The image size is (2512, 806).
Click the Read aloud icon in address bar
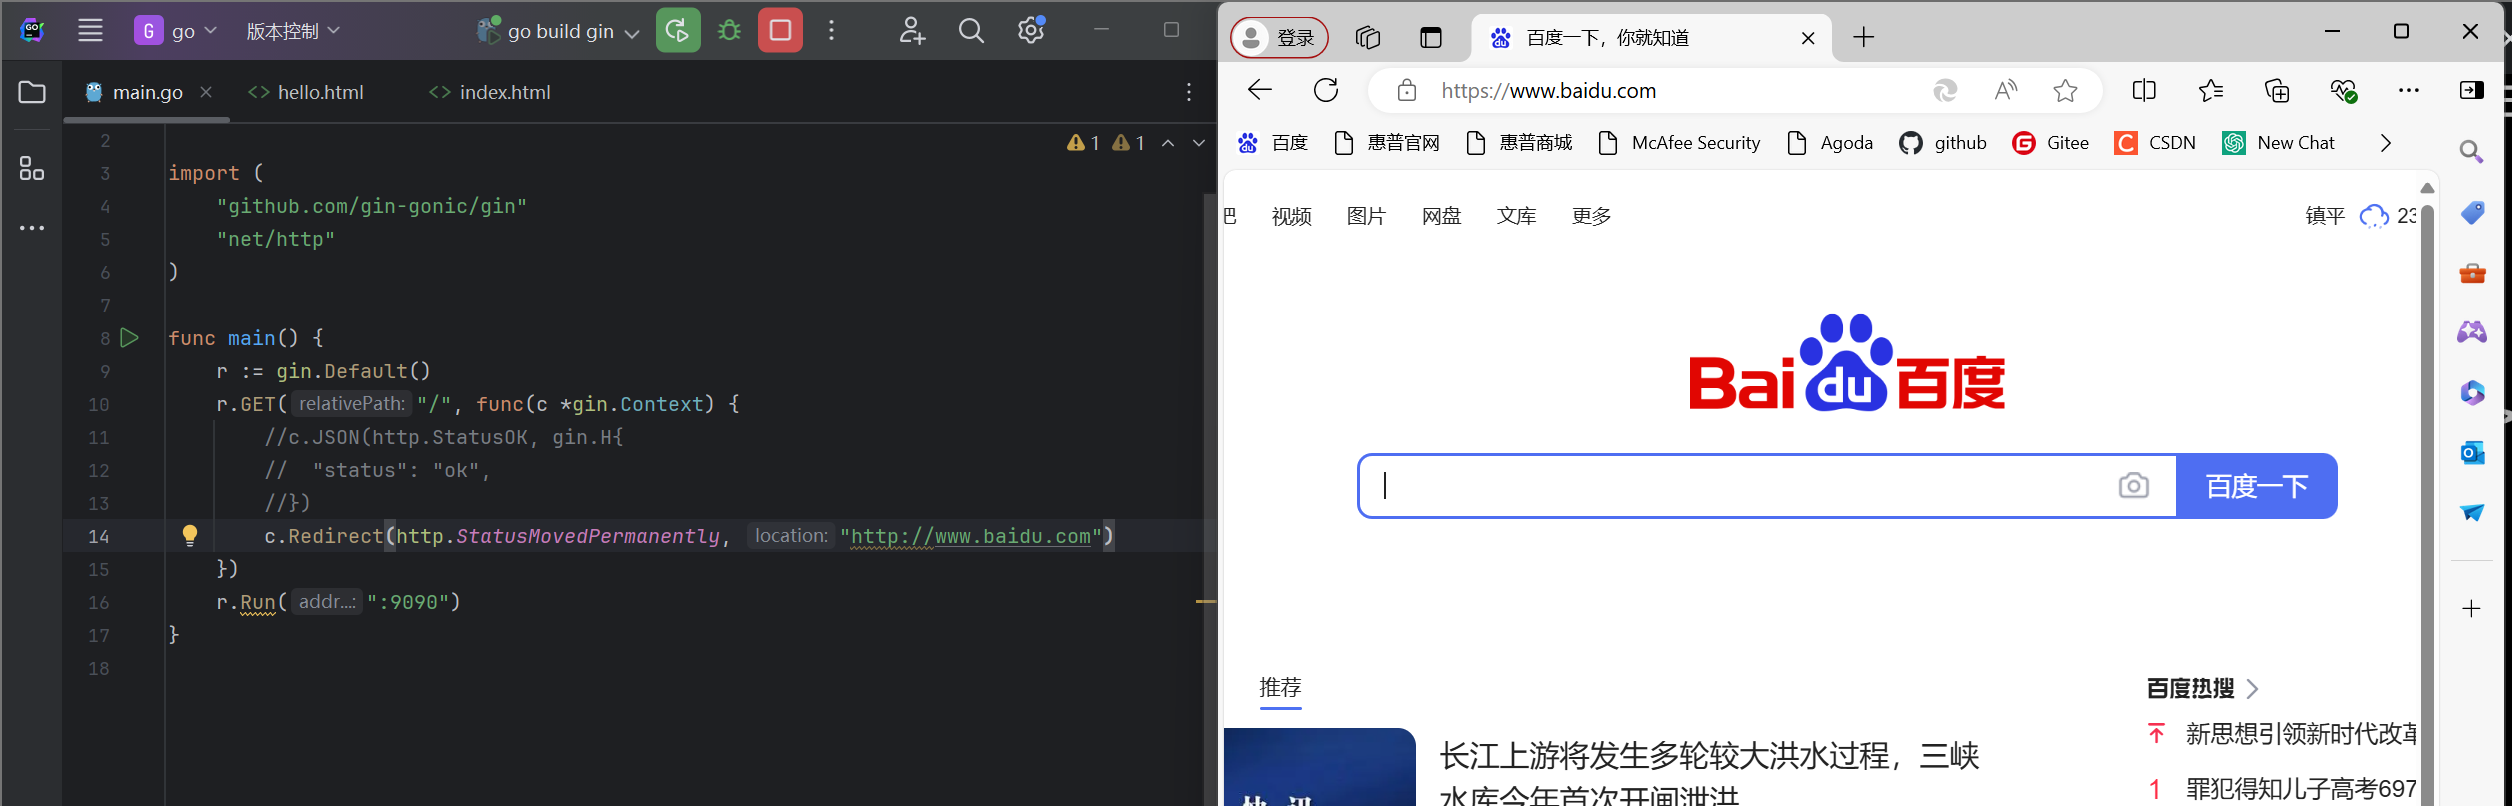(x=2005, y=91)
